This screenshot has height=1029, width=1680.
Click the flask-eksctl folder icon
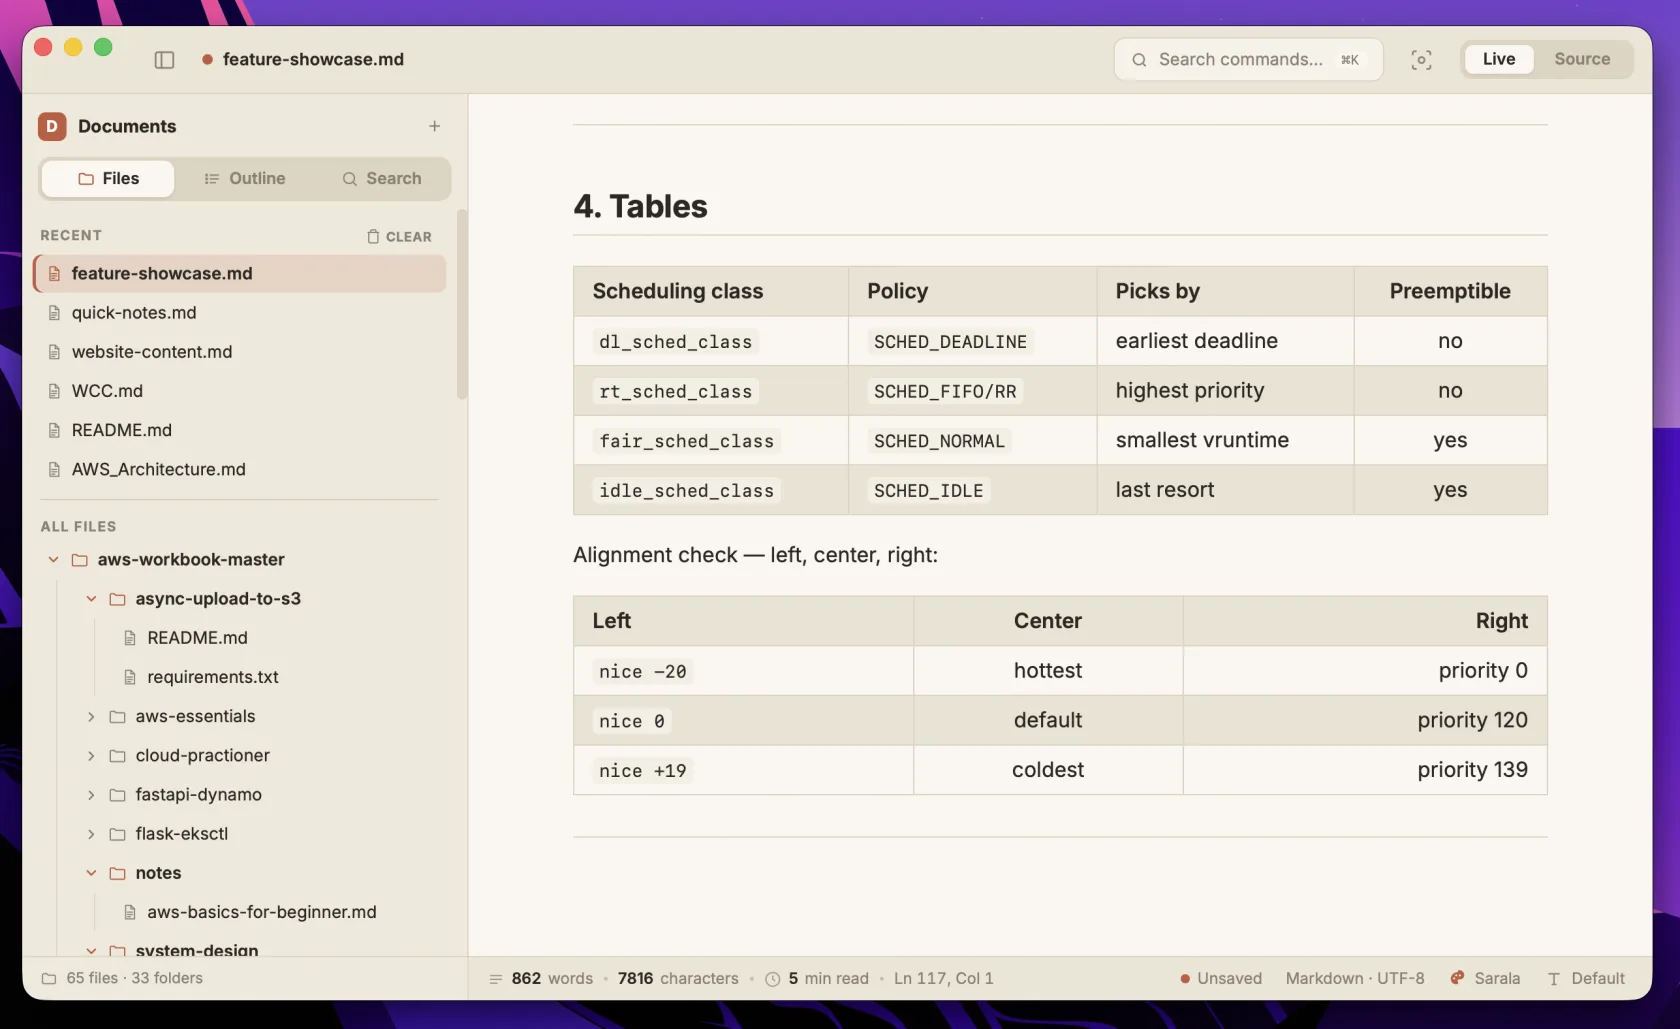coord(118,834)
